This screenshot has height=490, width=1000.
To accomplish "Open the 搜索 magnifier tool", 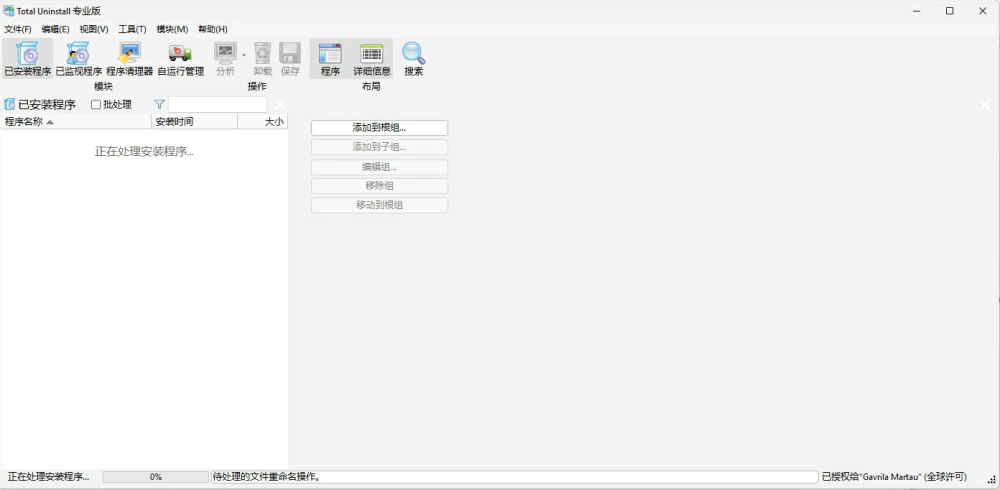I will tap(413, 58).
